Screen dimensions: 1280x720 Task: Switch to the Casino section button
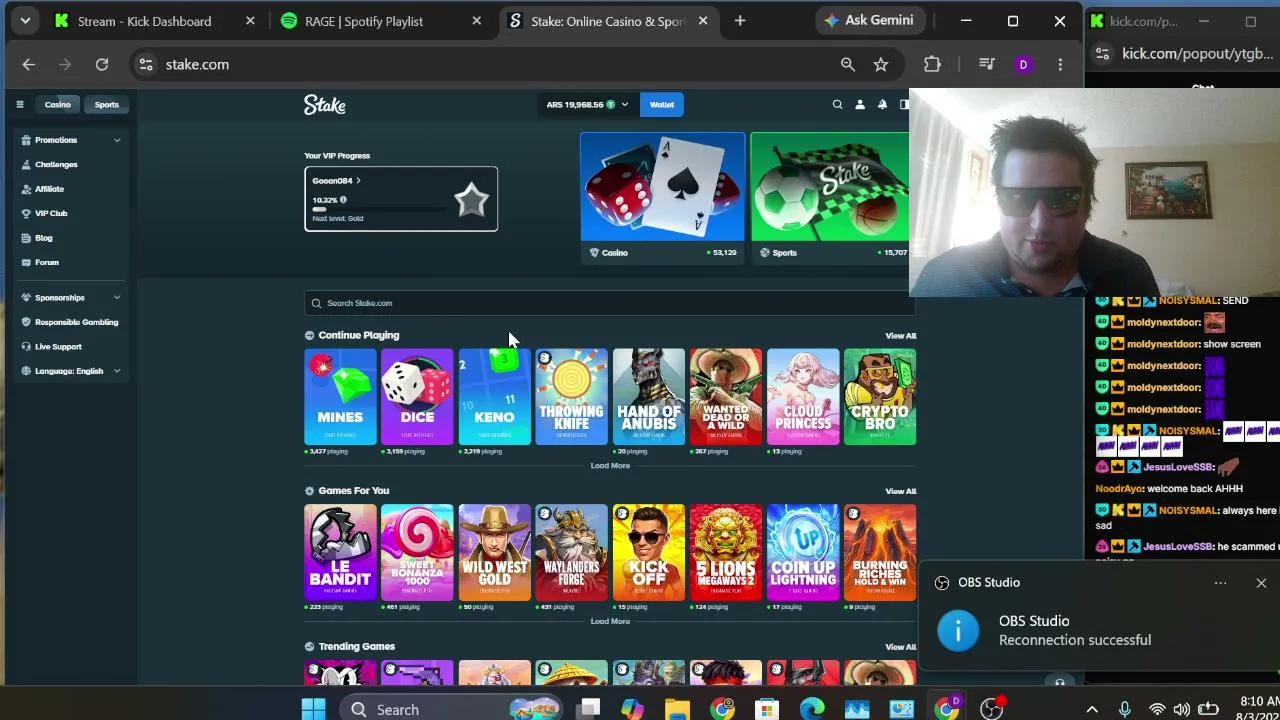(57, 104)
